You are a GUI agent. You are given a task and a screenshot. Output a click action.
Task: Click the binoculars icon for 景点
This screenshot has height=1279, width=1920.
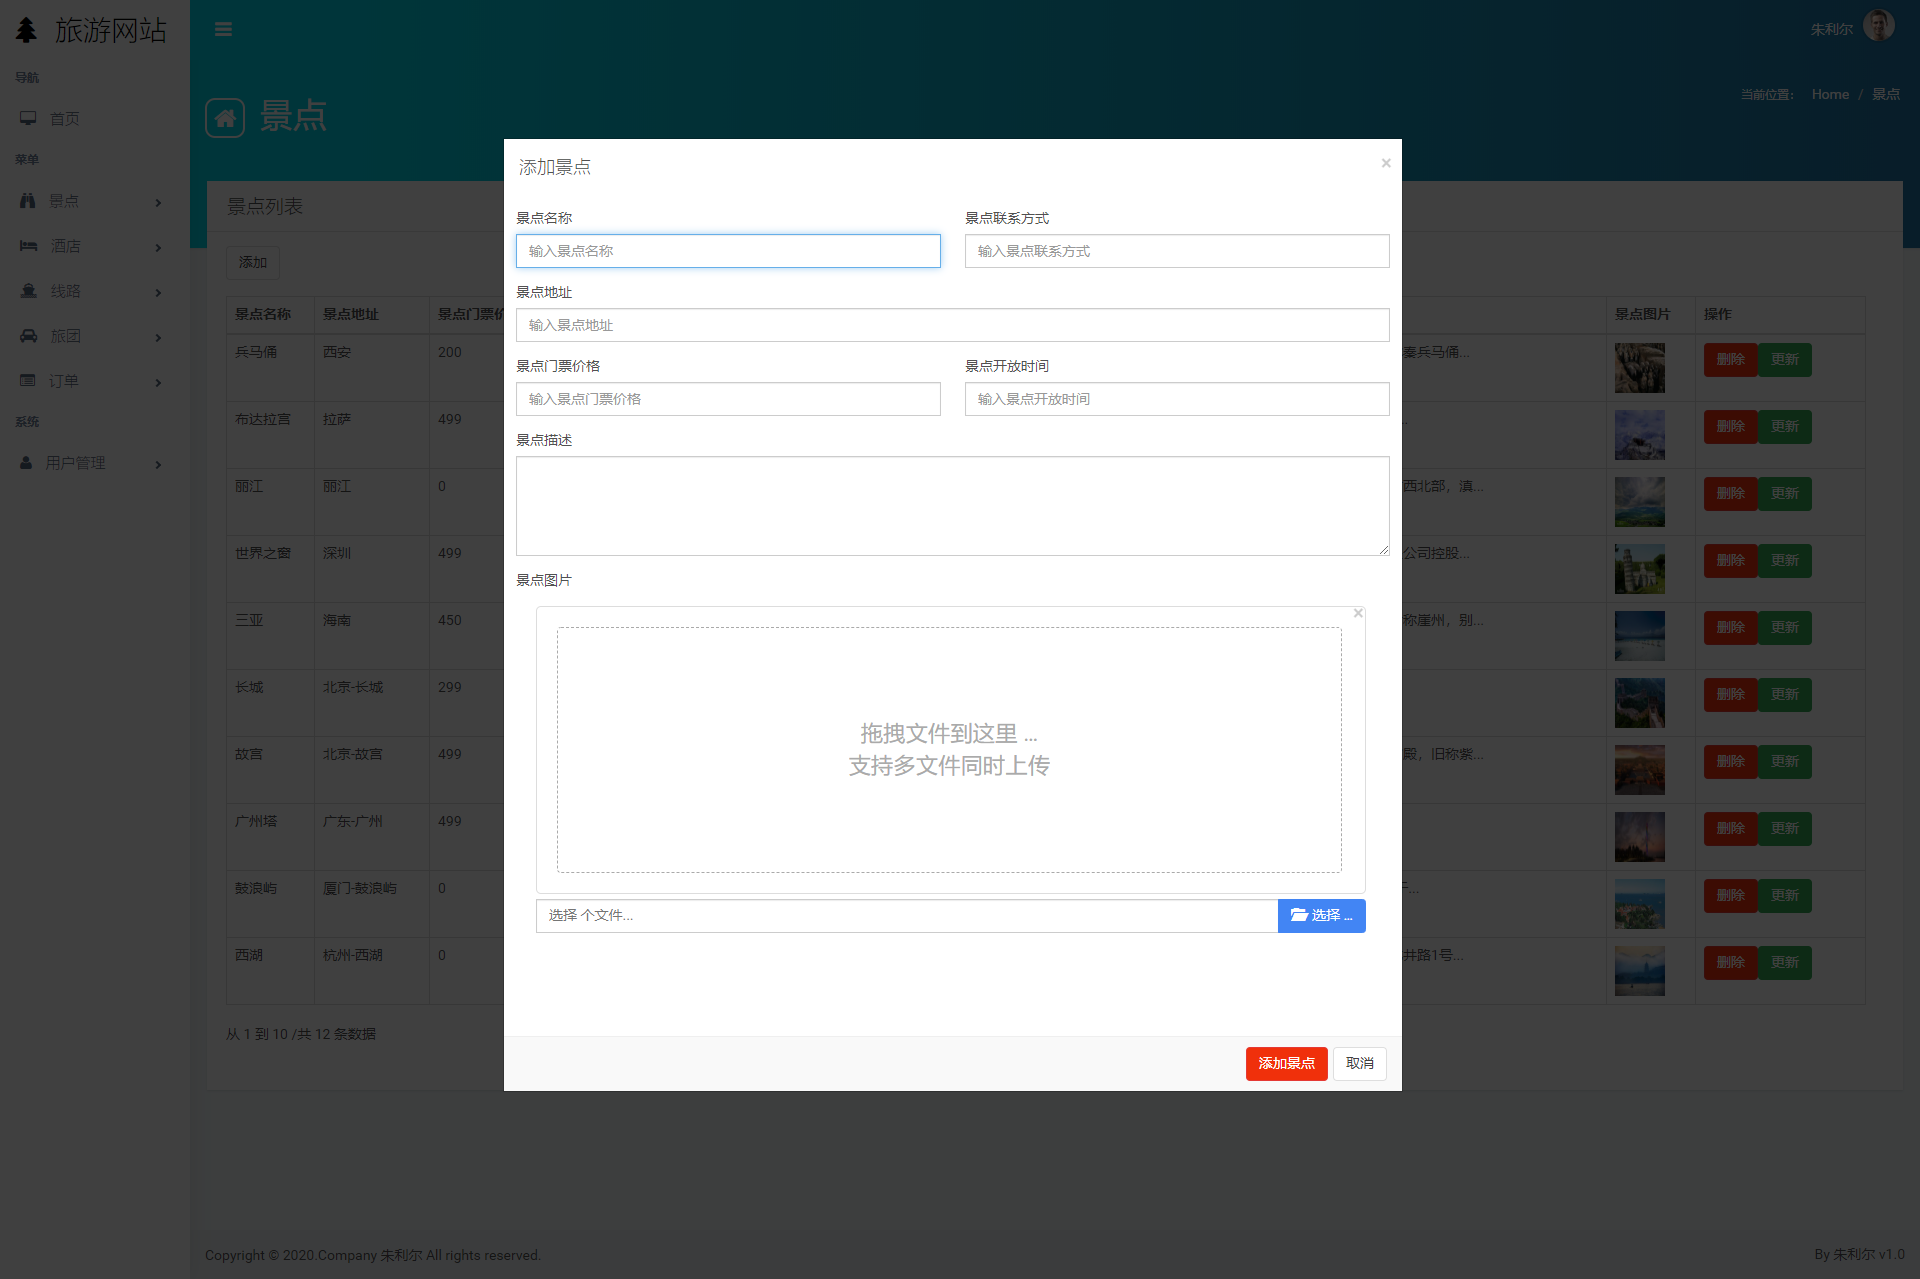click(28, 201)
